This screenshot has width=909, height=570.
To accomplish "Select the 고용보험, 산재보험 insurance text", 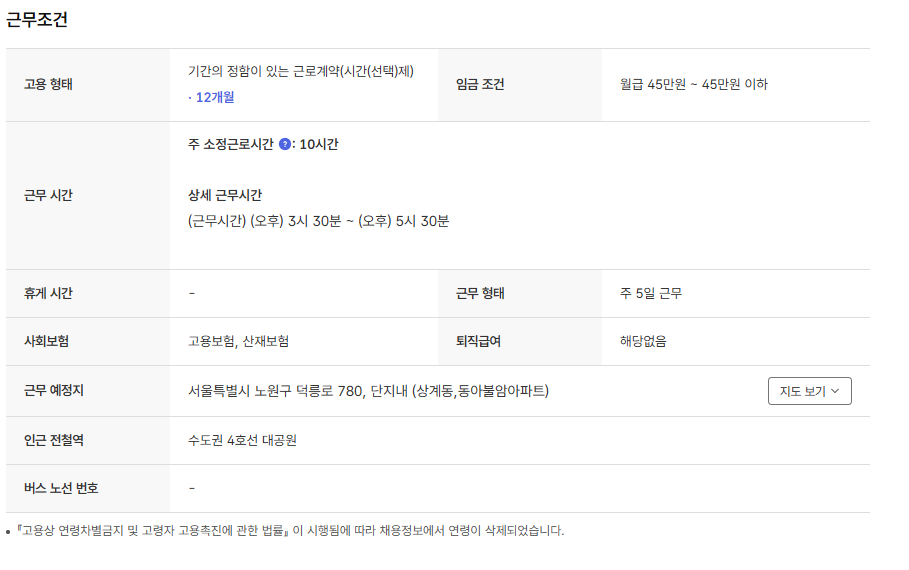I will [x=238, y=341].
